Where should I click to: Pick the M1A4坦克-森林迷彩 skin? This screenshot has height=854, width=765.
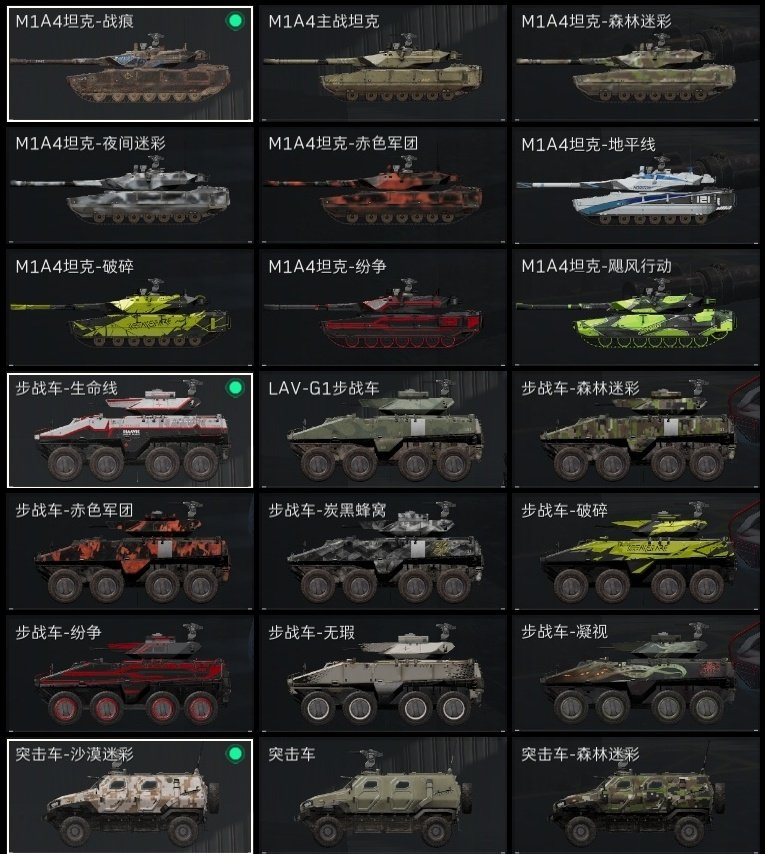pyautogui.click(x=636, y=64)
